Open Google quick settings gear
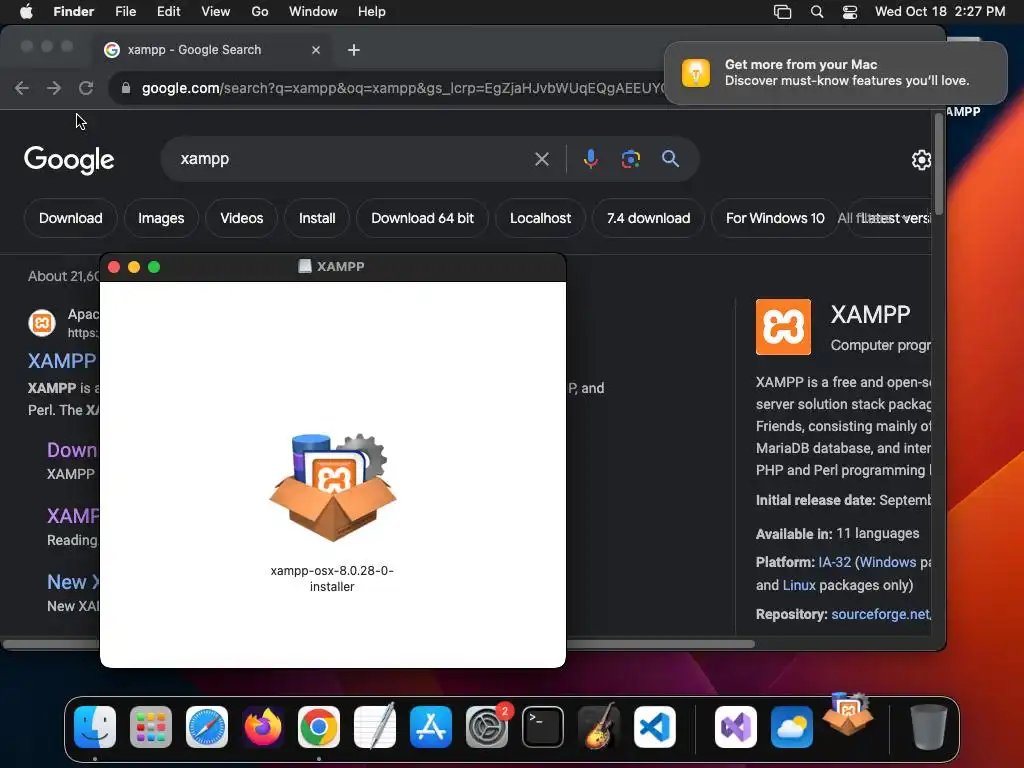The width and height of the screenshot is (1024, 768). click(x=921, y=159)
